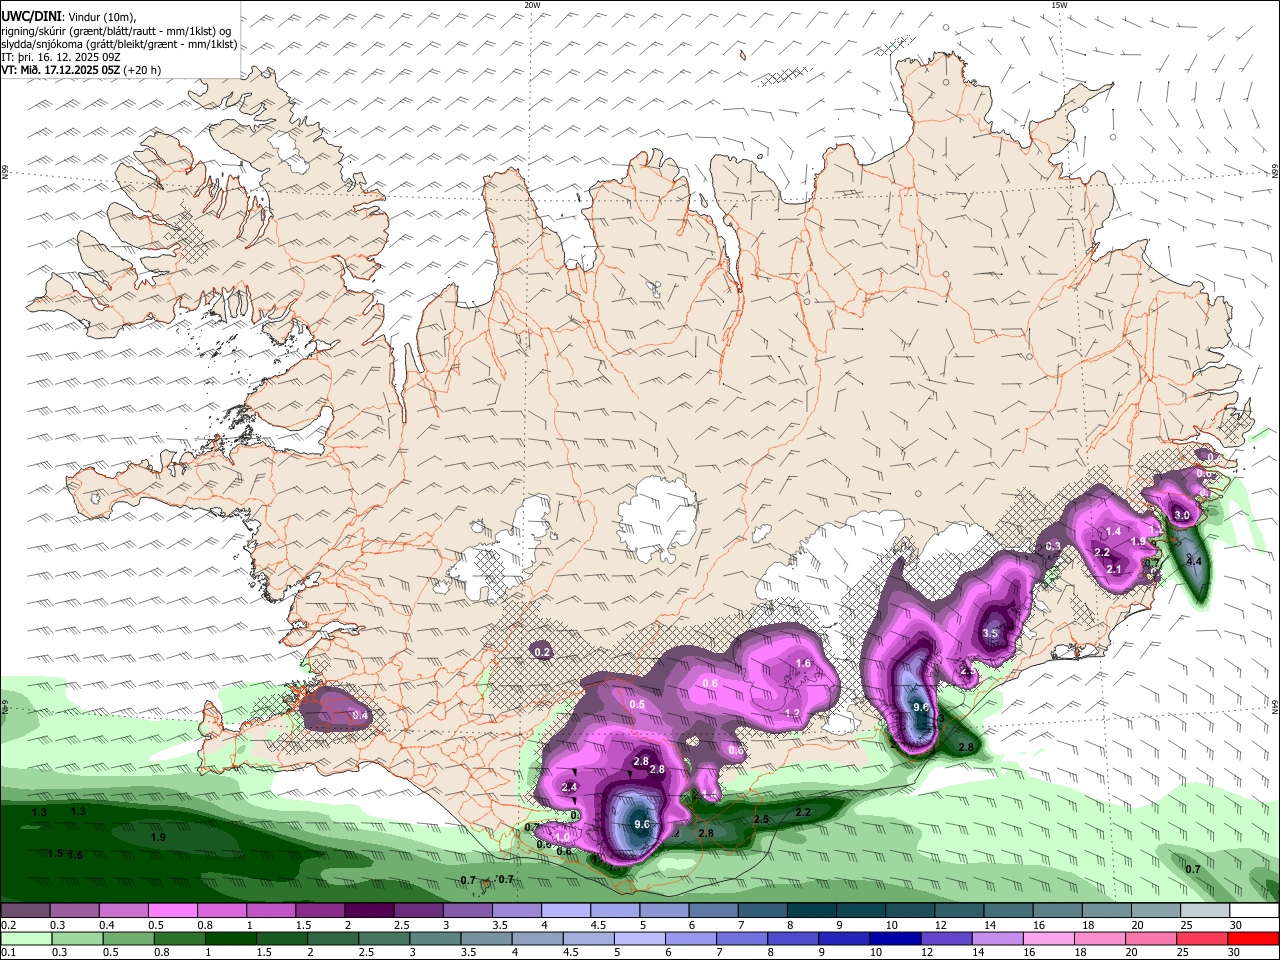Click the greyish-purple 0.2 swatch in upper legend row
The height and width of the screenshot is (960, 1280).
click(x=25, y=911)
